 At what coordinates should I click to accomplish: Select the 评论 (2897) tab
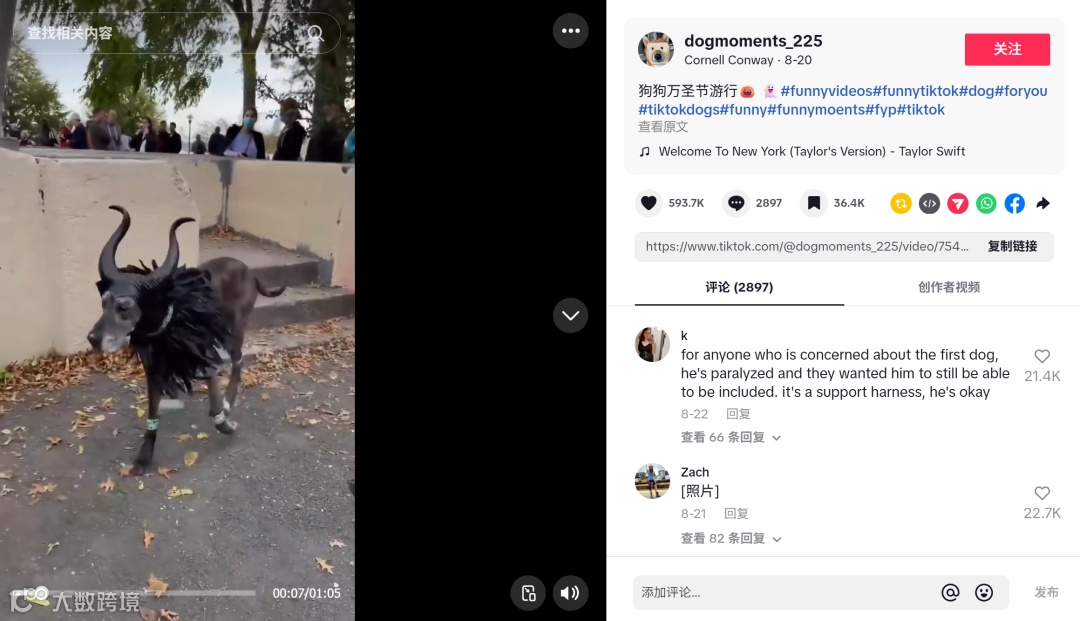coord(739,287)
